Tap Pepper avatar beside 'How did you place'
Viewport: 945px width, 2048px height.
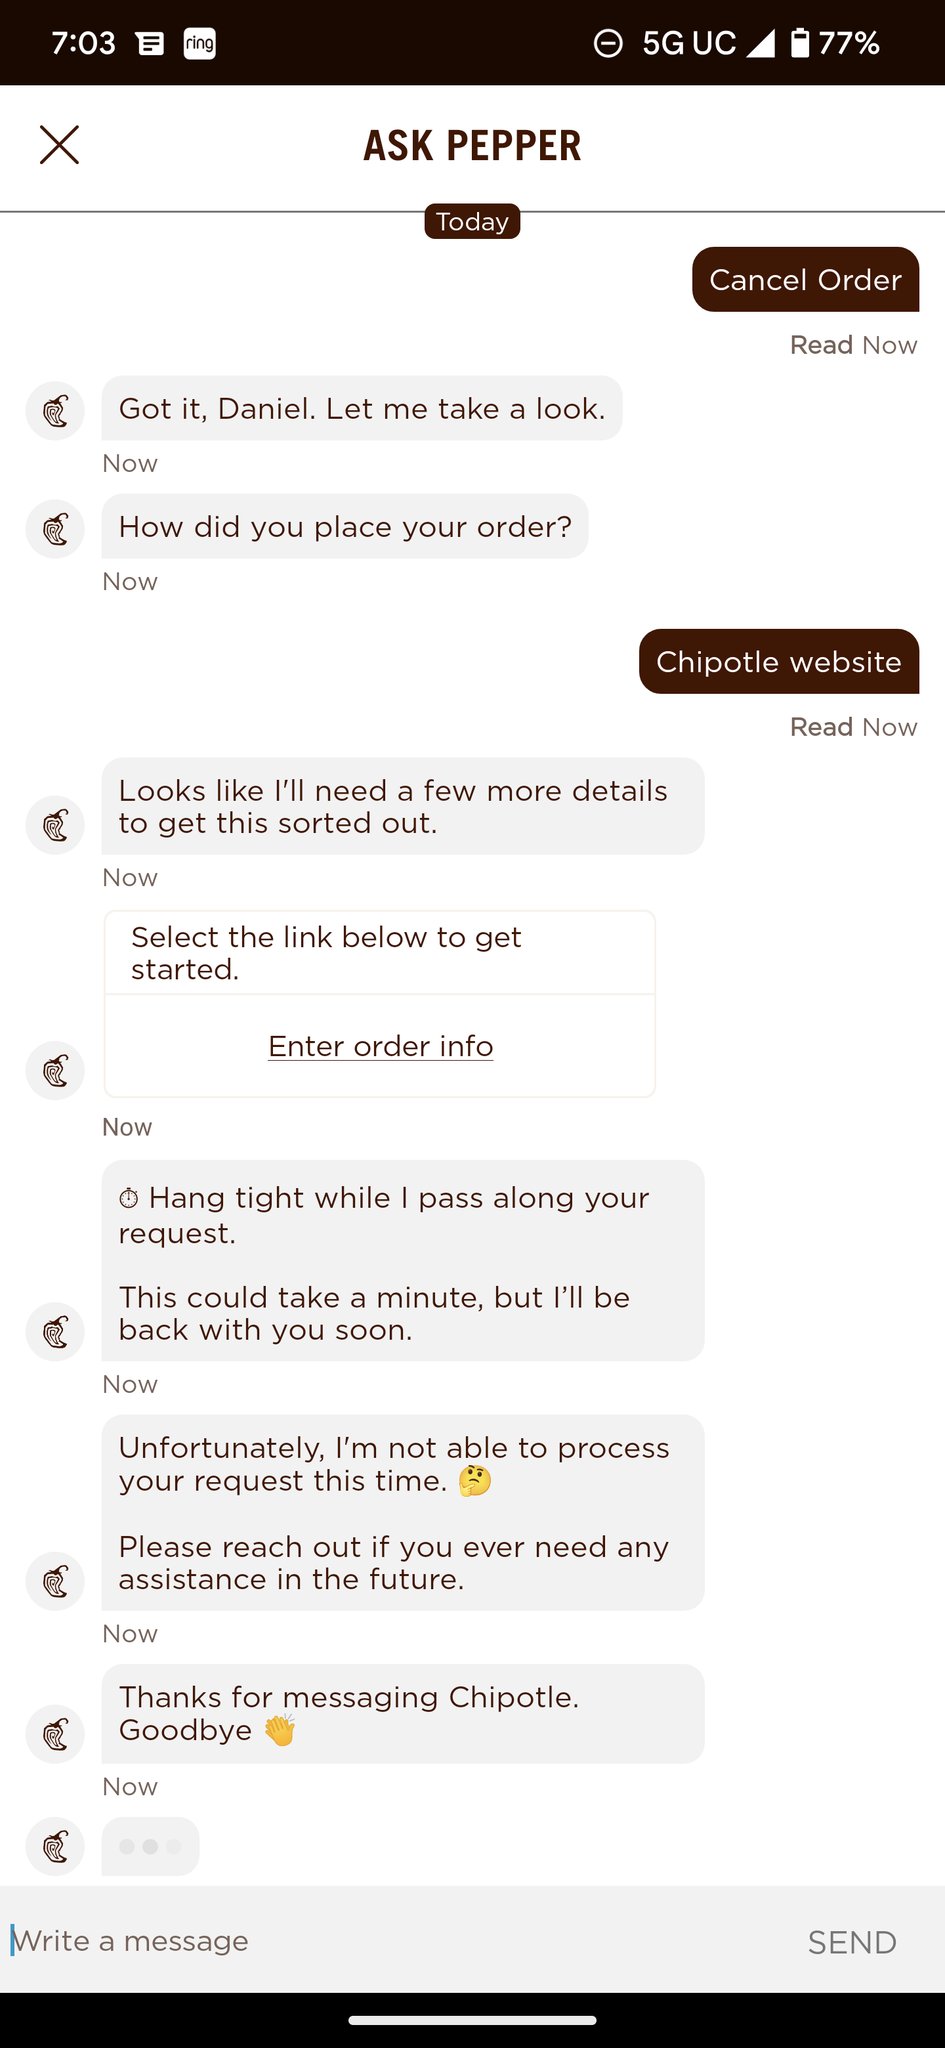(x=55, y=529)
